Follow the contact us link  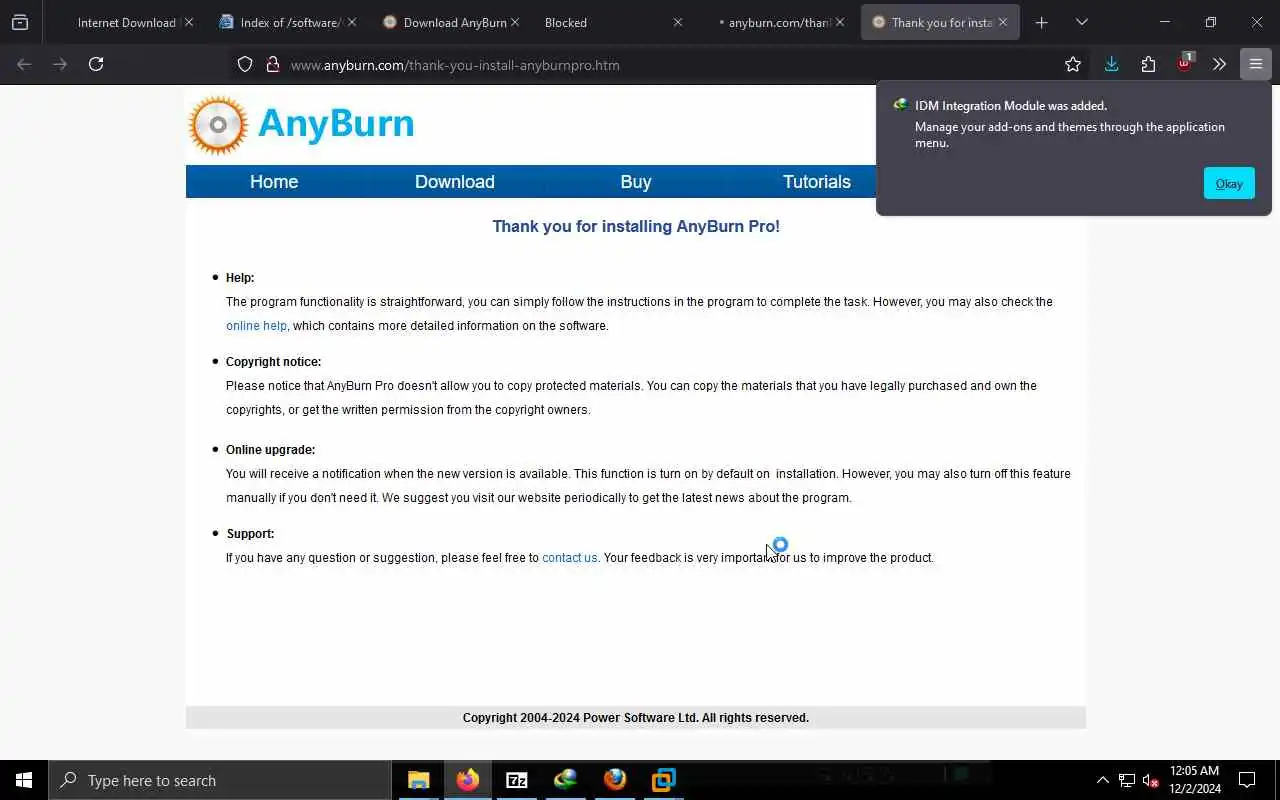(x=569, y=558)
